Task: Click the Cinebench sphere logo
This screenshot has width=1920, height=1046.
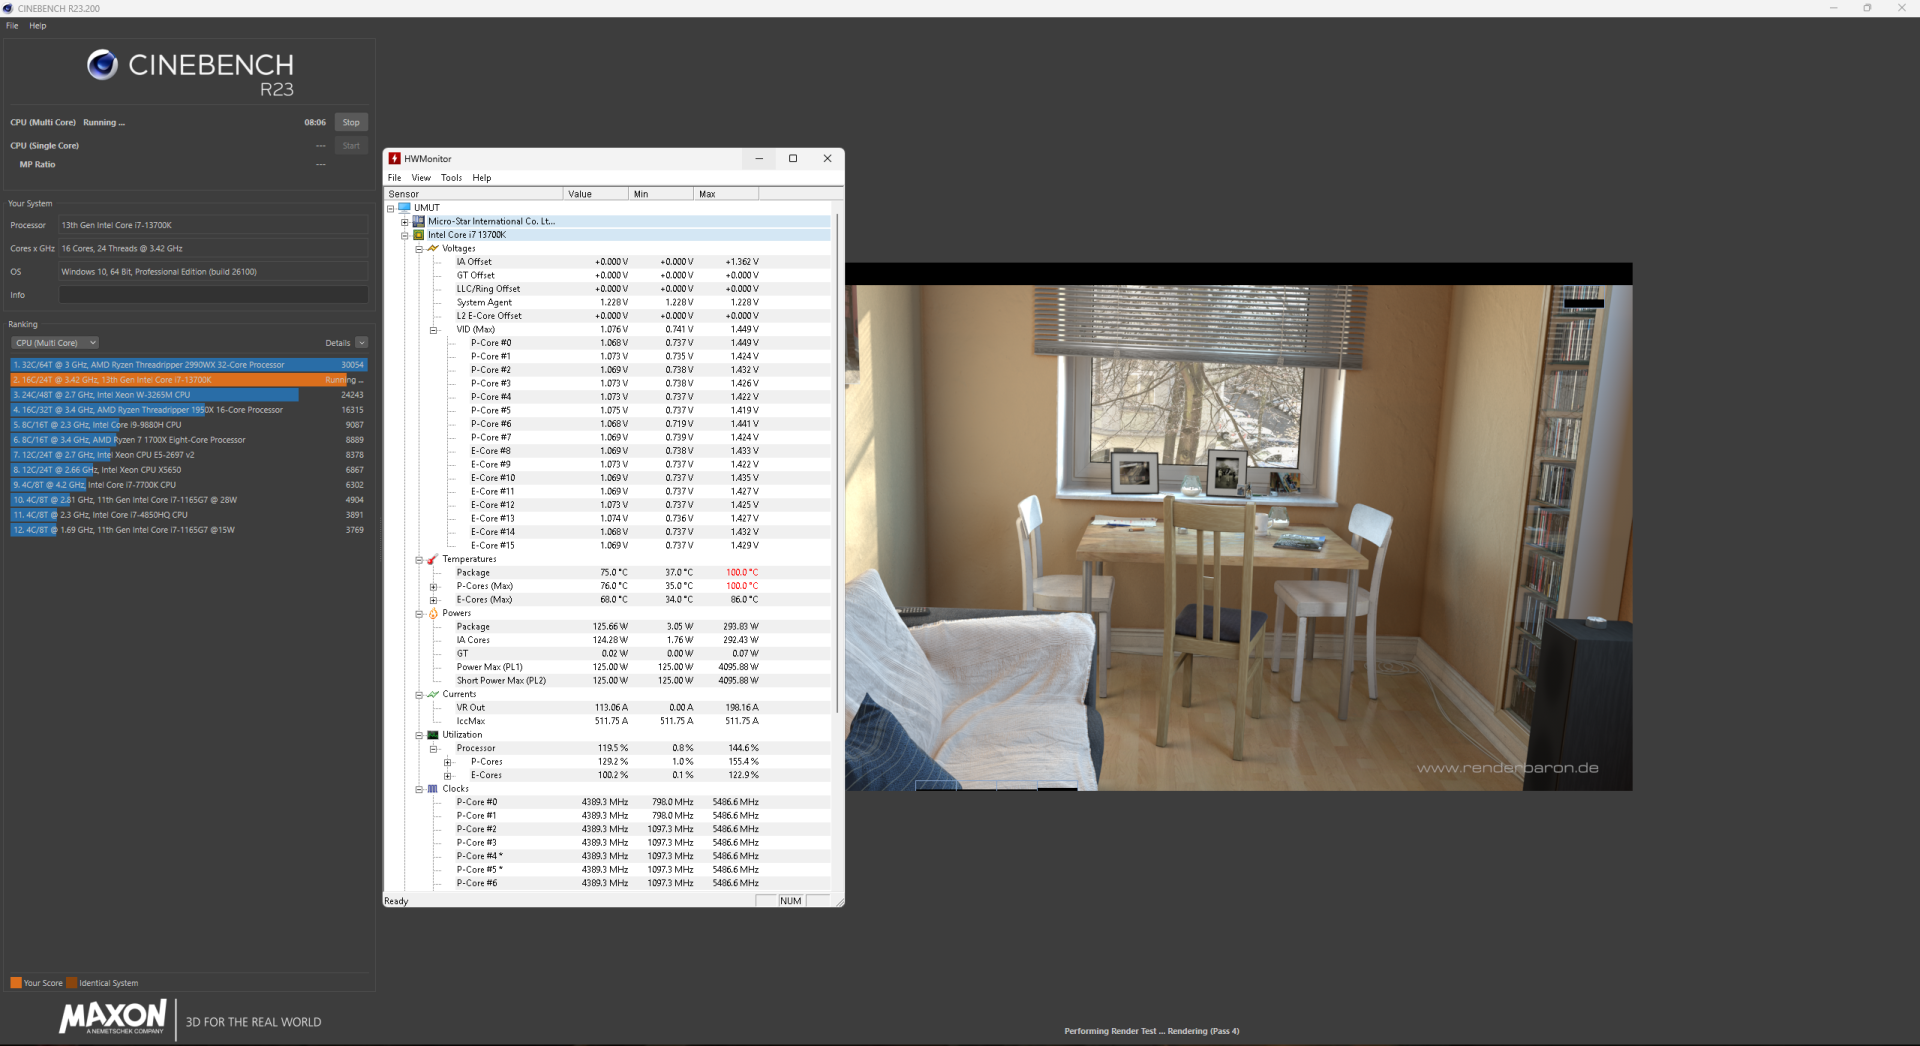Action: (x=102, y=65)
